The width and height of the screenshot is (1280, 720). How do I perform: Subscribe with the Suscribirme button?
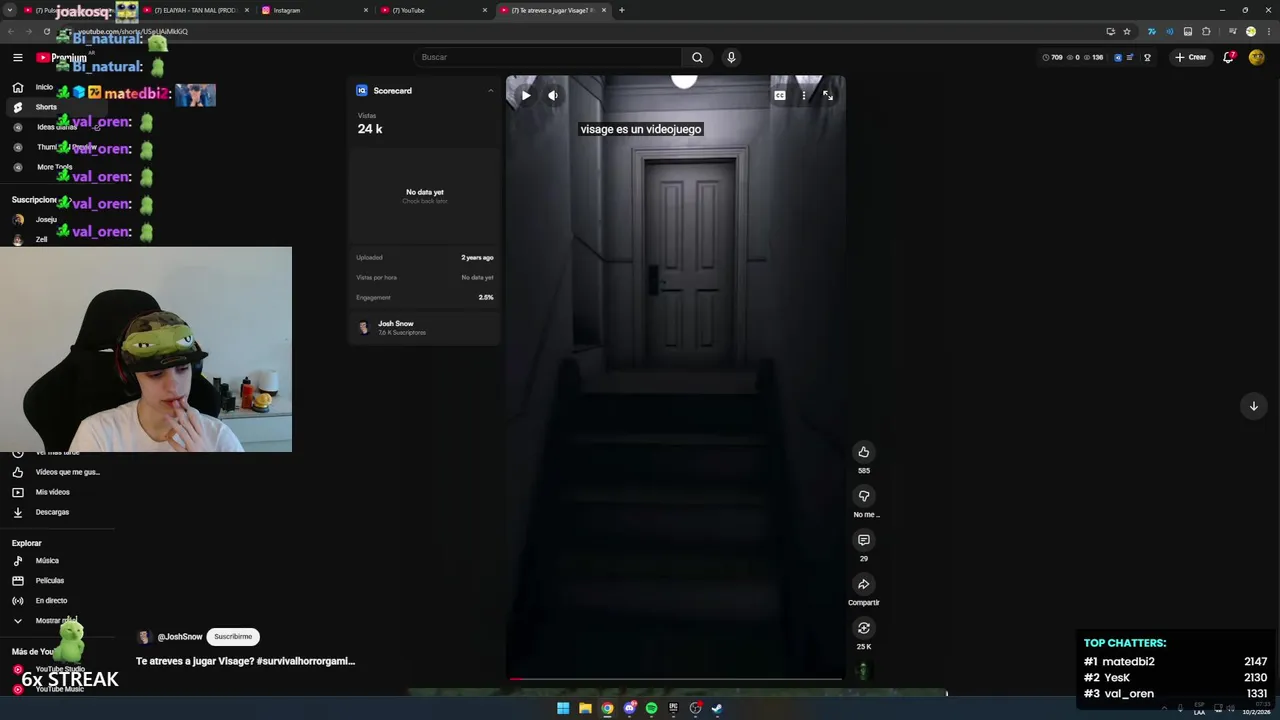(233, 636)
